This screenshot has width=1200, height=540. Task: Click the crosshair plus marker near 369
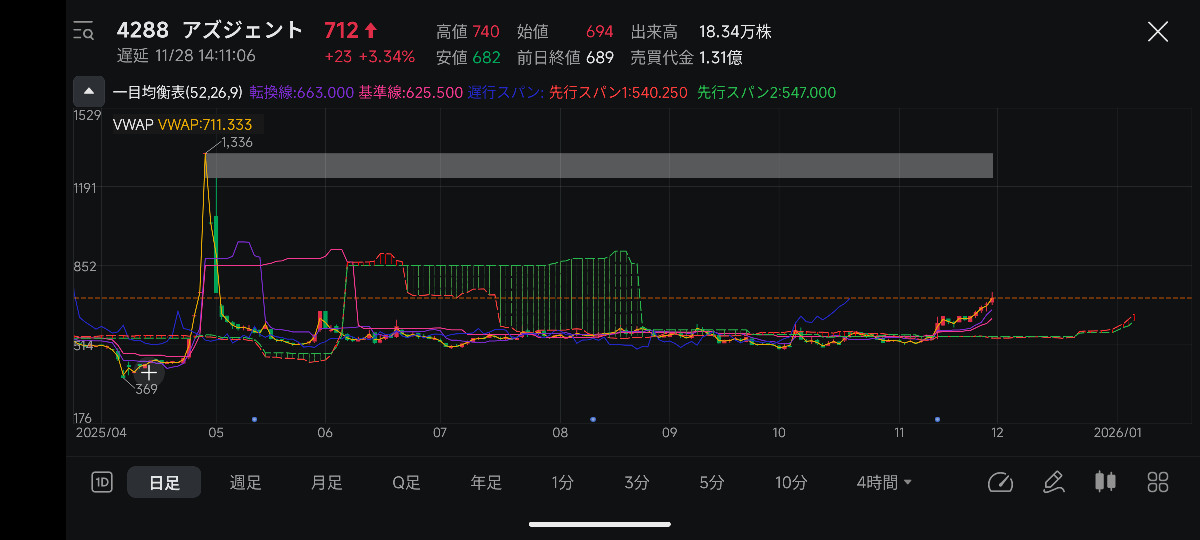coord(148,372)
